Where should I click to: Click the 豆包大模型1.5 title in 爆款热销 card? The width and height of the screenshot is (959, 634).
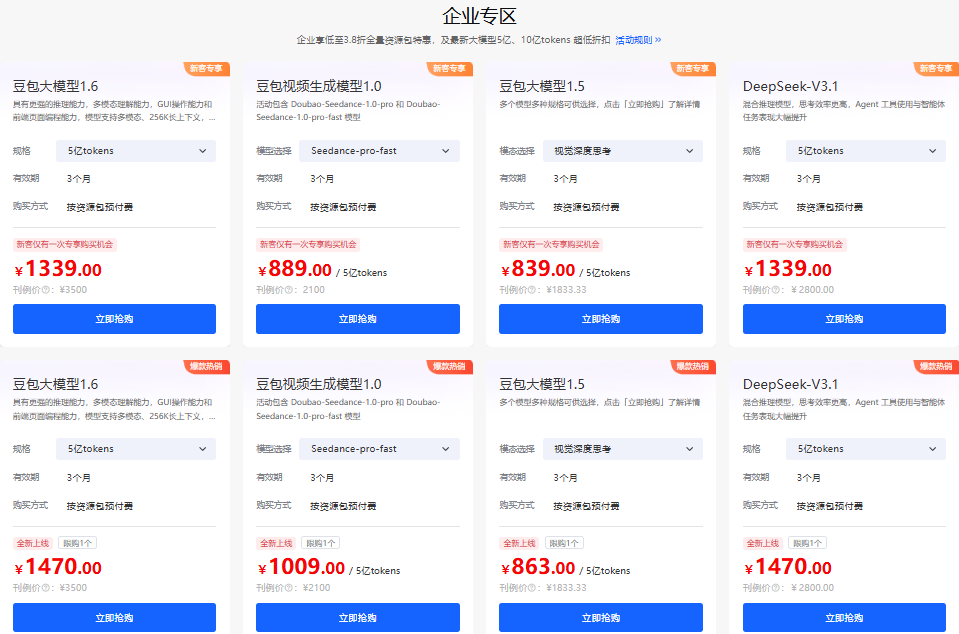point(542,385)
